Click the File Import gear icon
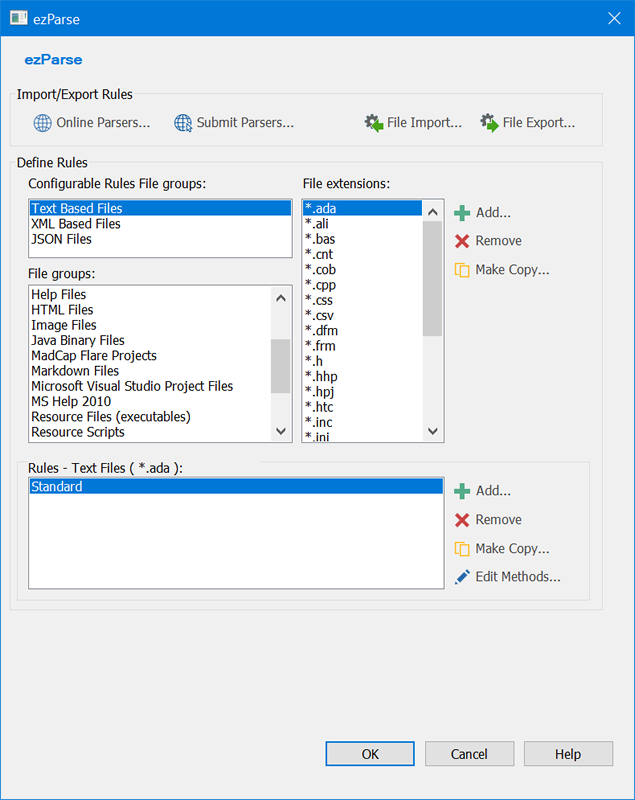The height and width of the screenshot is (800, 635). [x=374, y=123]
